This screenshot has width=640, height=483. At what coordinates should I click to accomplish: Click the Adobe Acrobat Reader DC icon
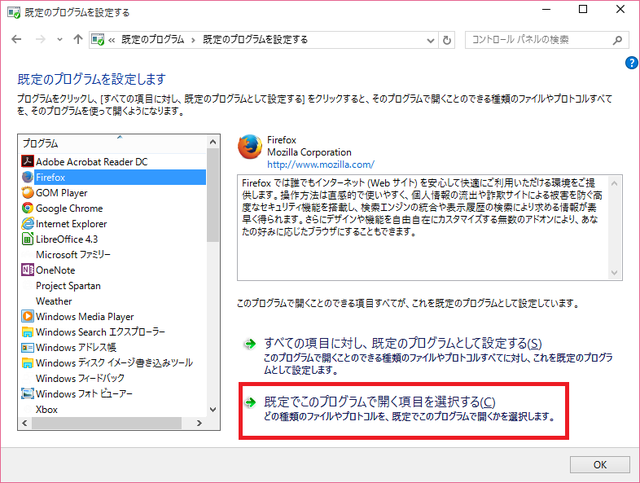(x=27, y=161)
